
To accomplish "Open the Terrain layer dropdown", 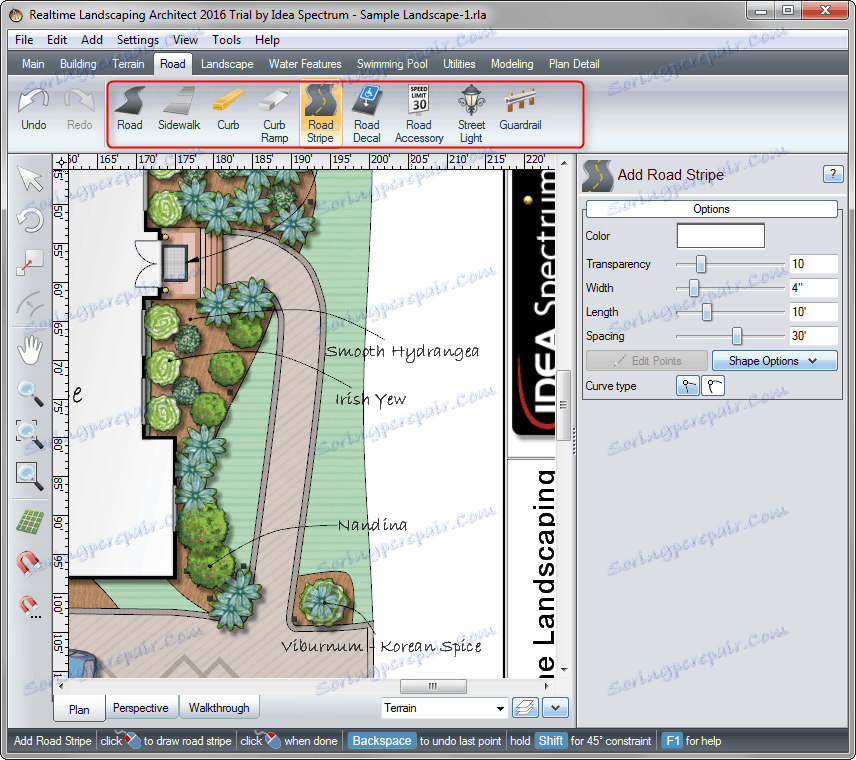I will [x=445, y=708].
